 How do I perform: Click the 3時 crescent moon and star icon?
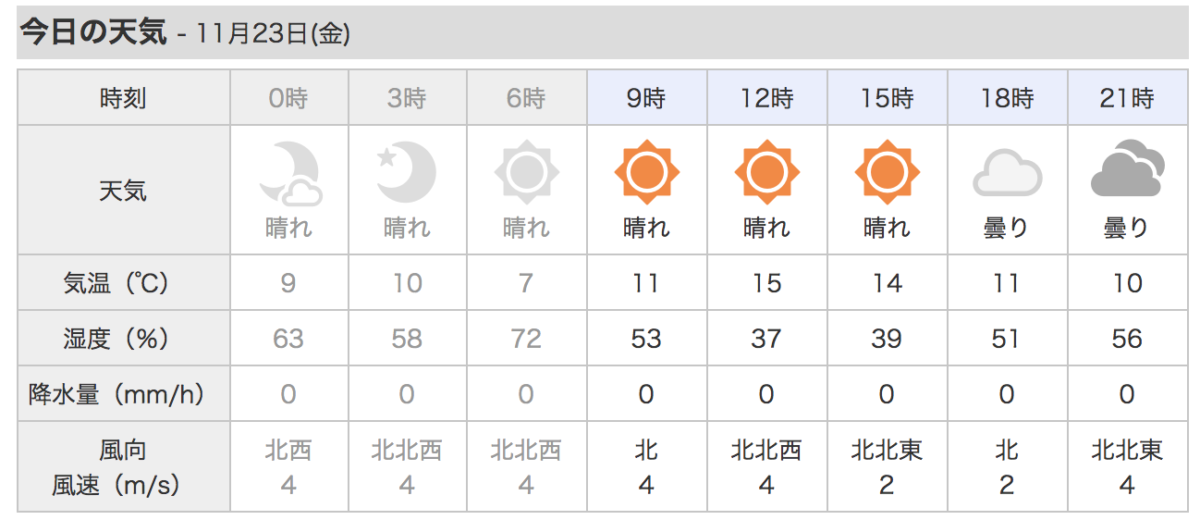(x=407, y=172)
